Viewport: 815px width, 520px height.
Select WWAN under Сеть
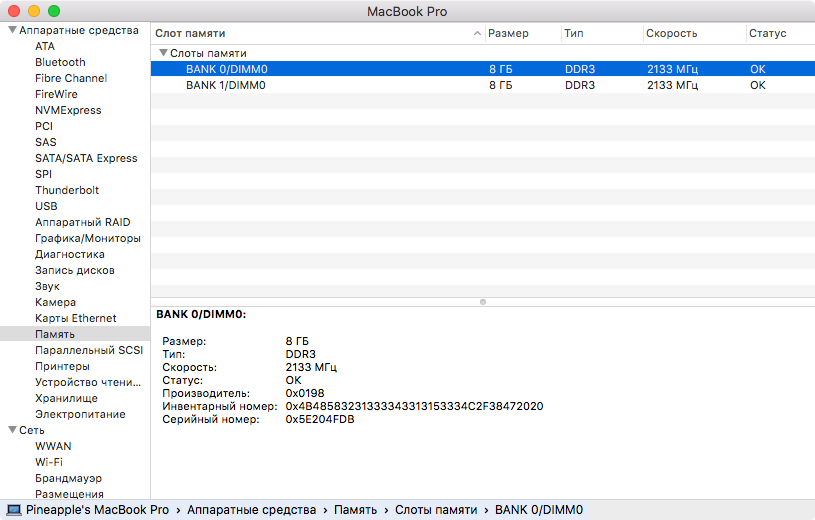coord(53,446)
